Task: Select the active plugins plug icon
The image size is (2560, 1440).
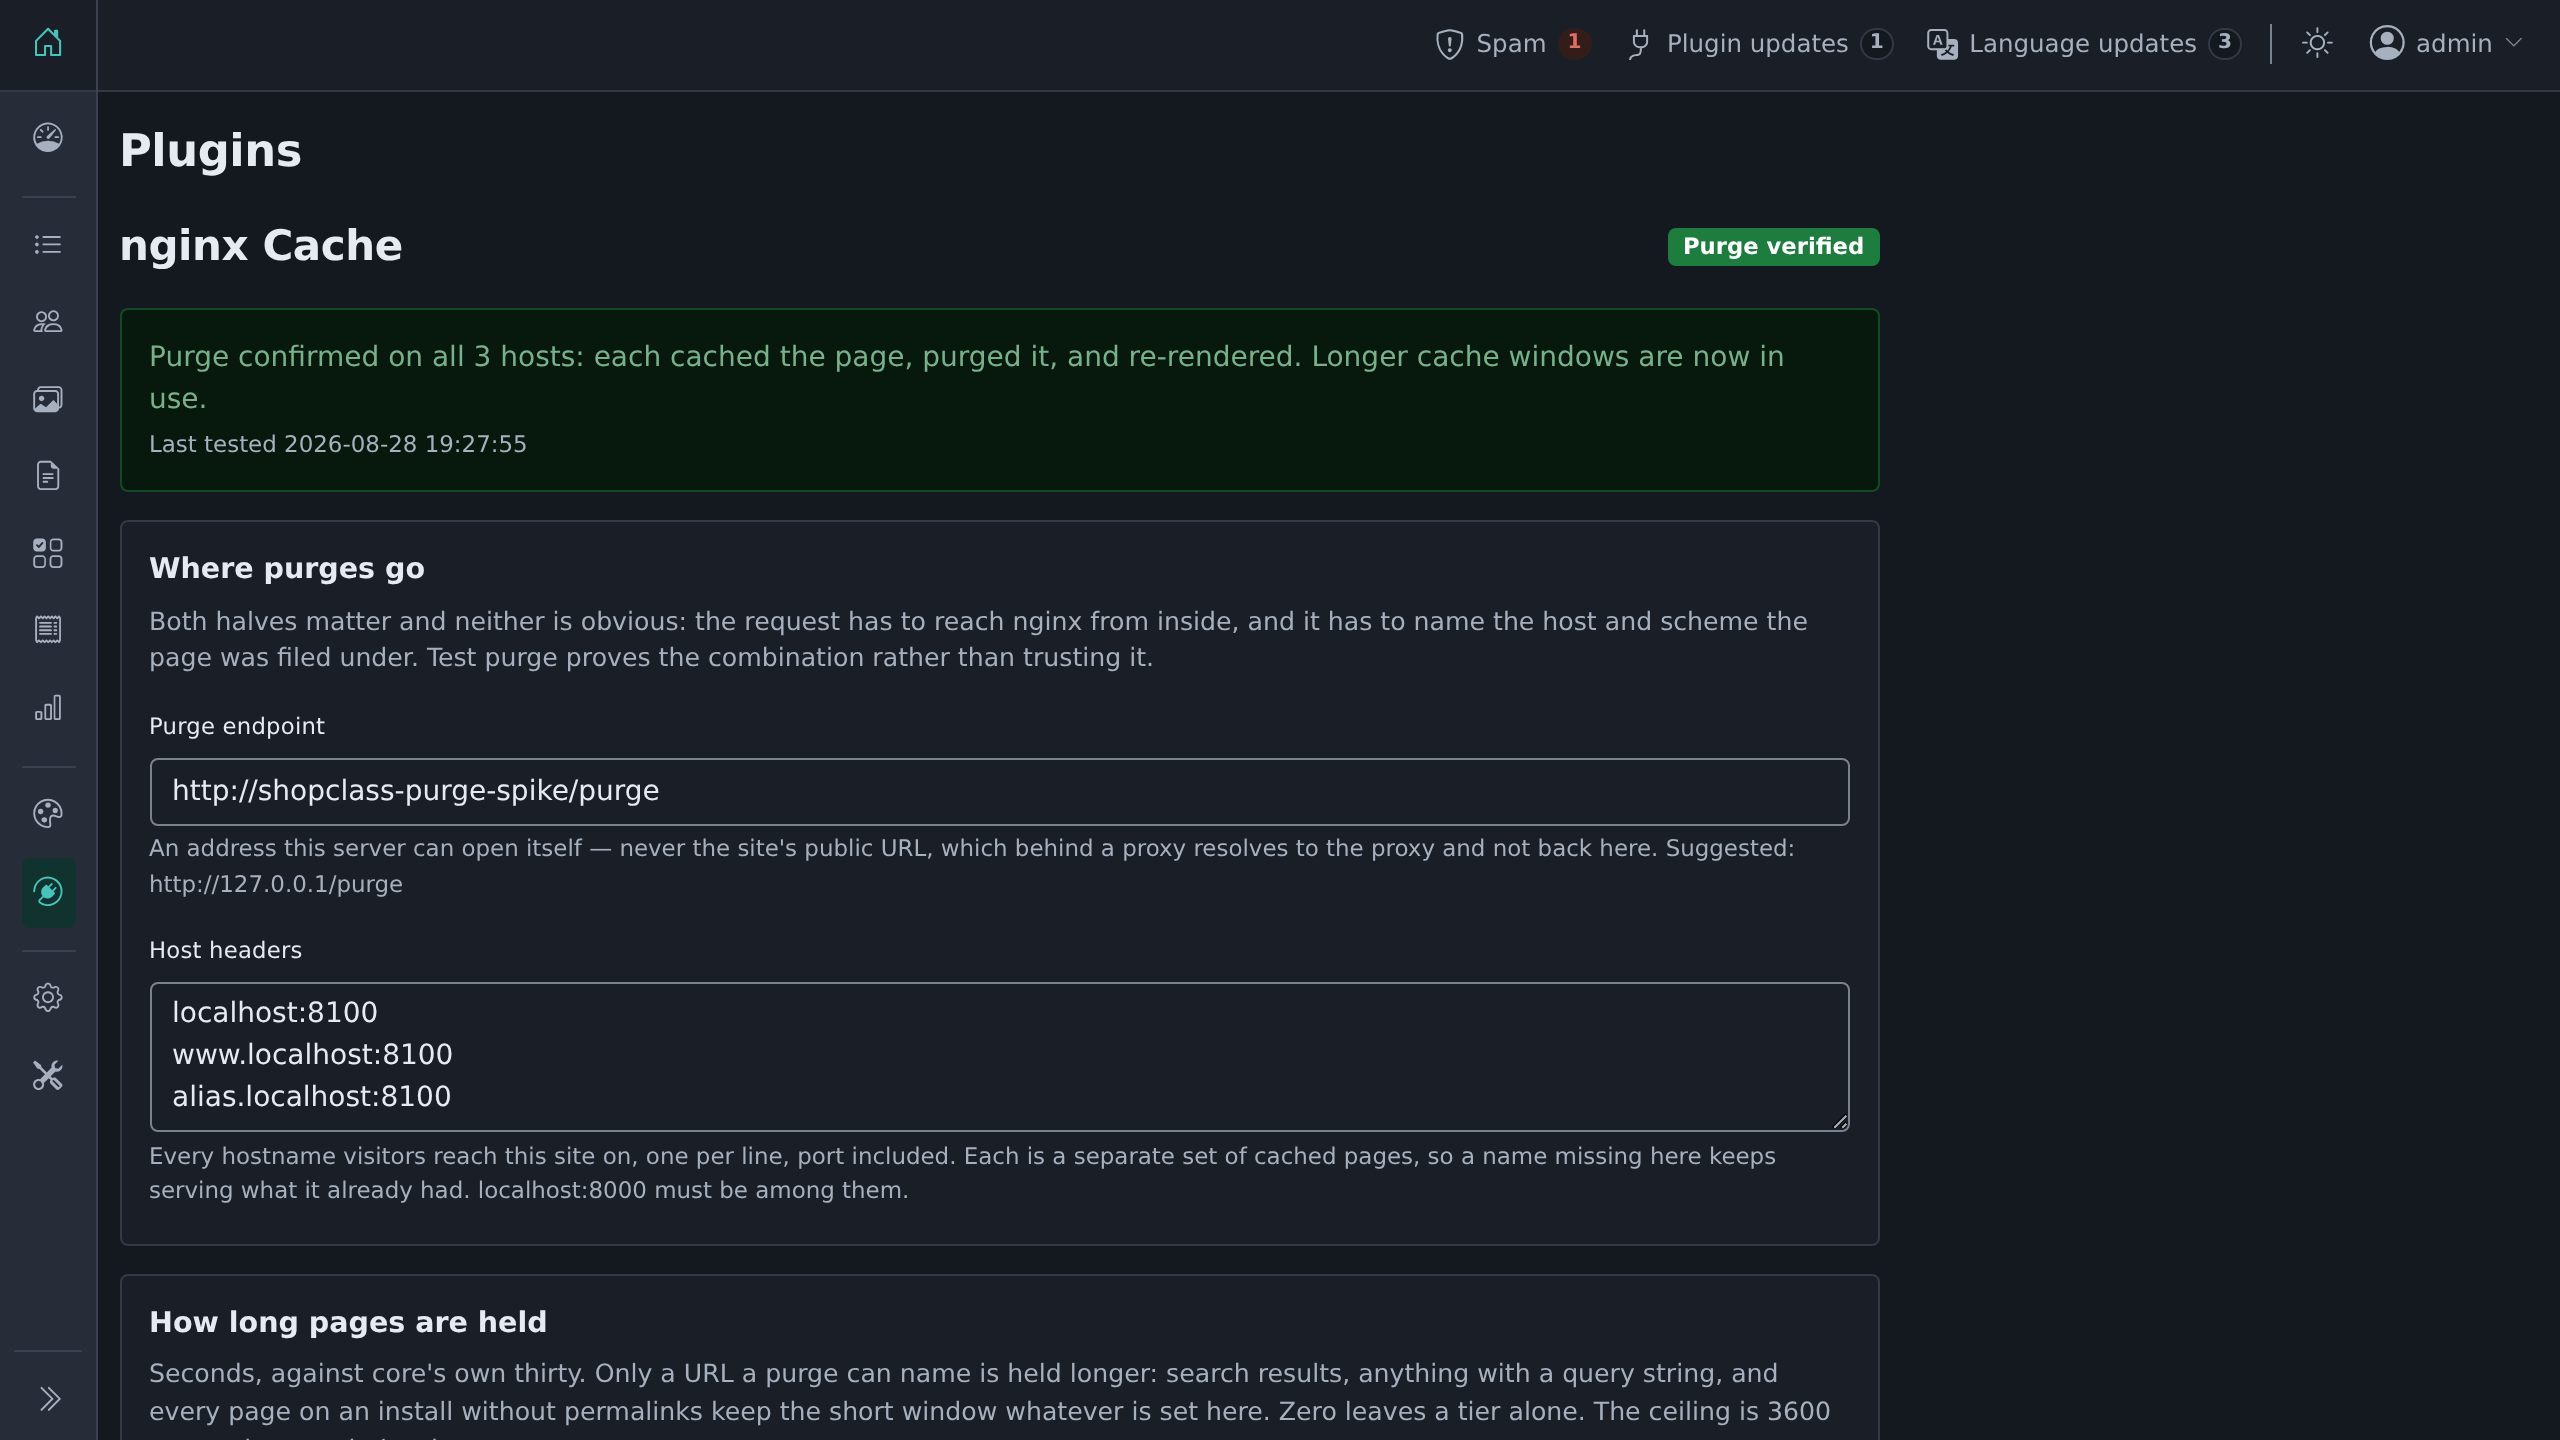Action: tap(48, 892)
